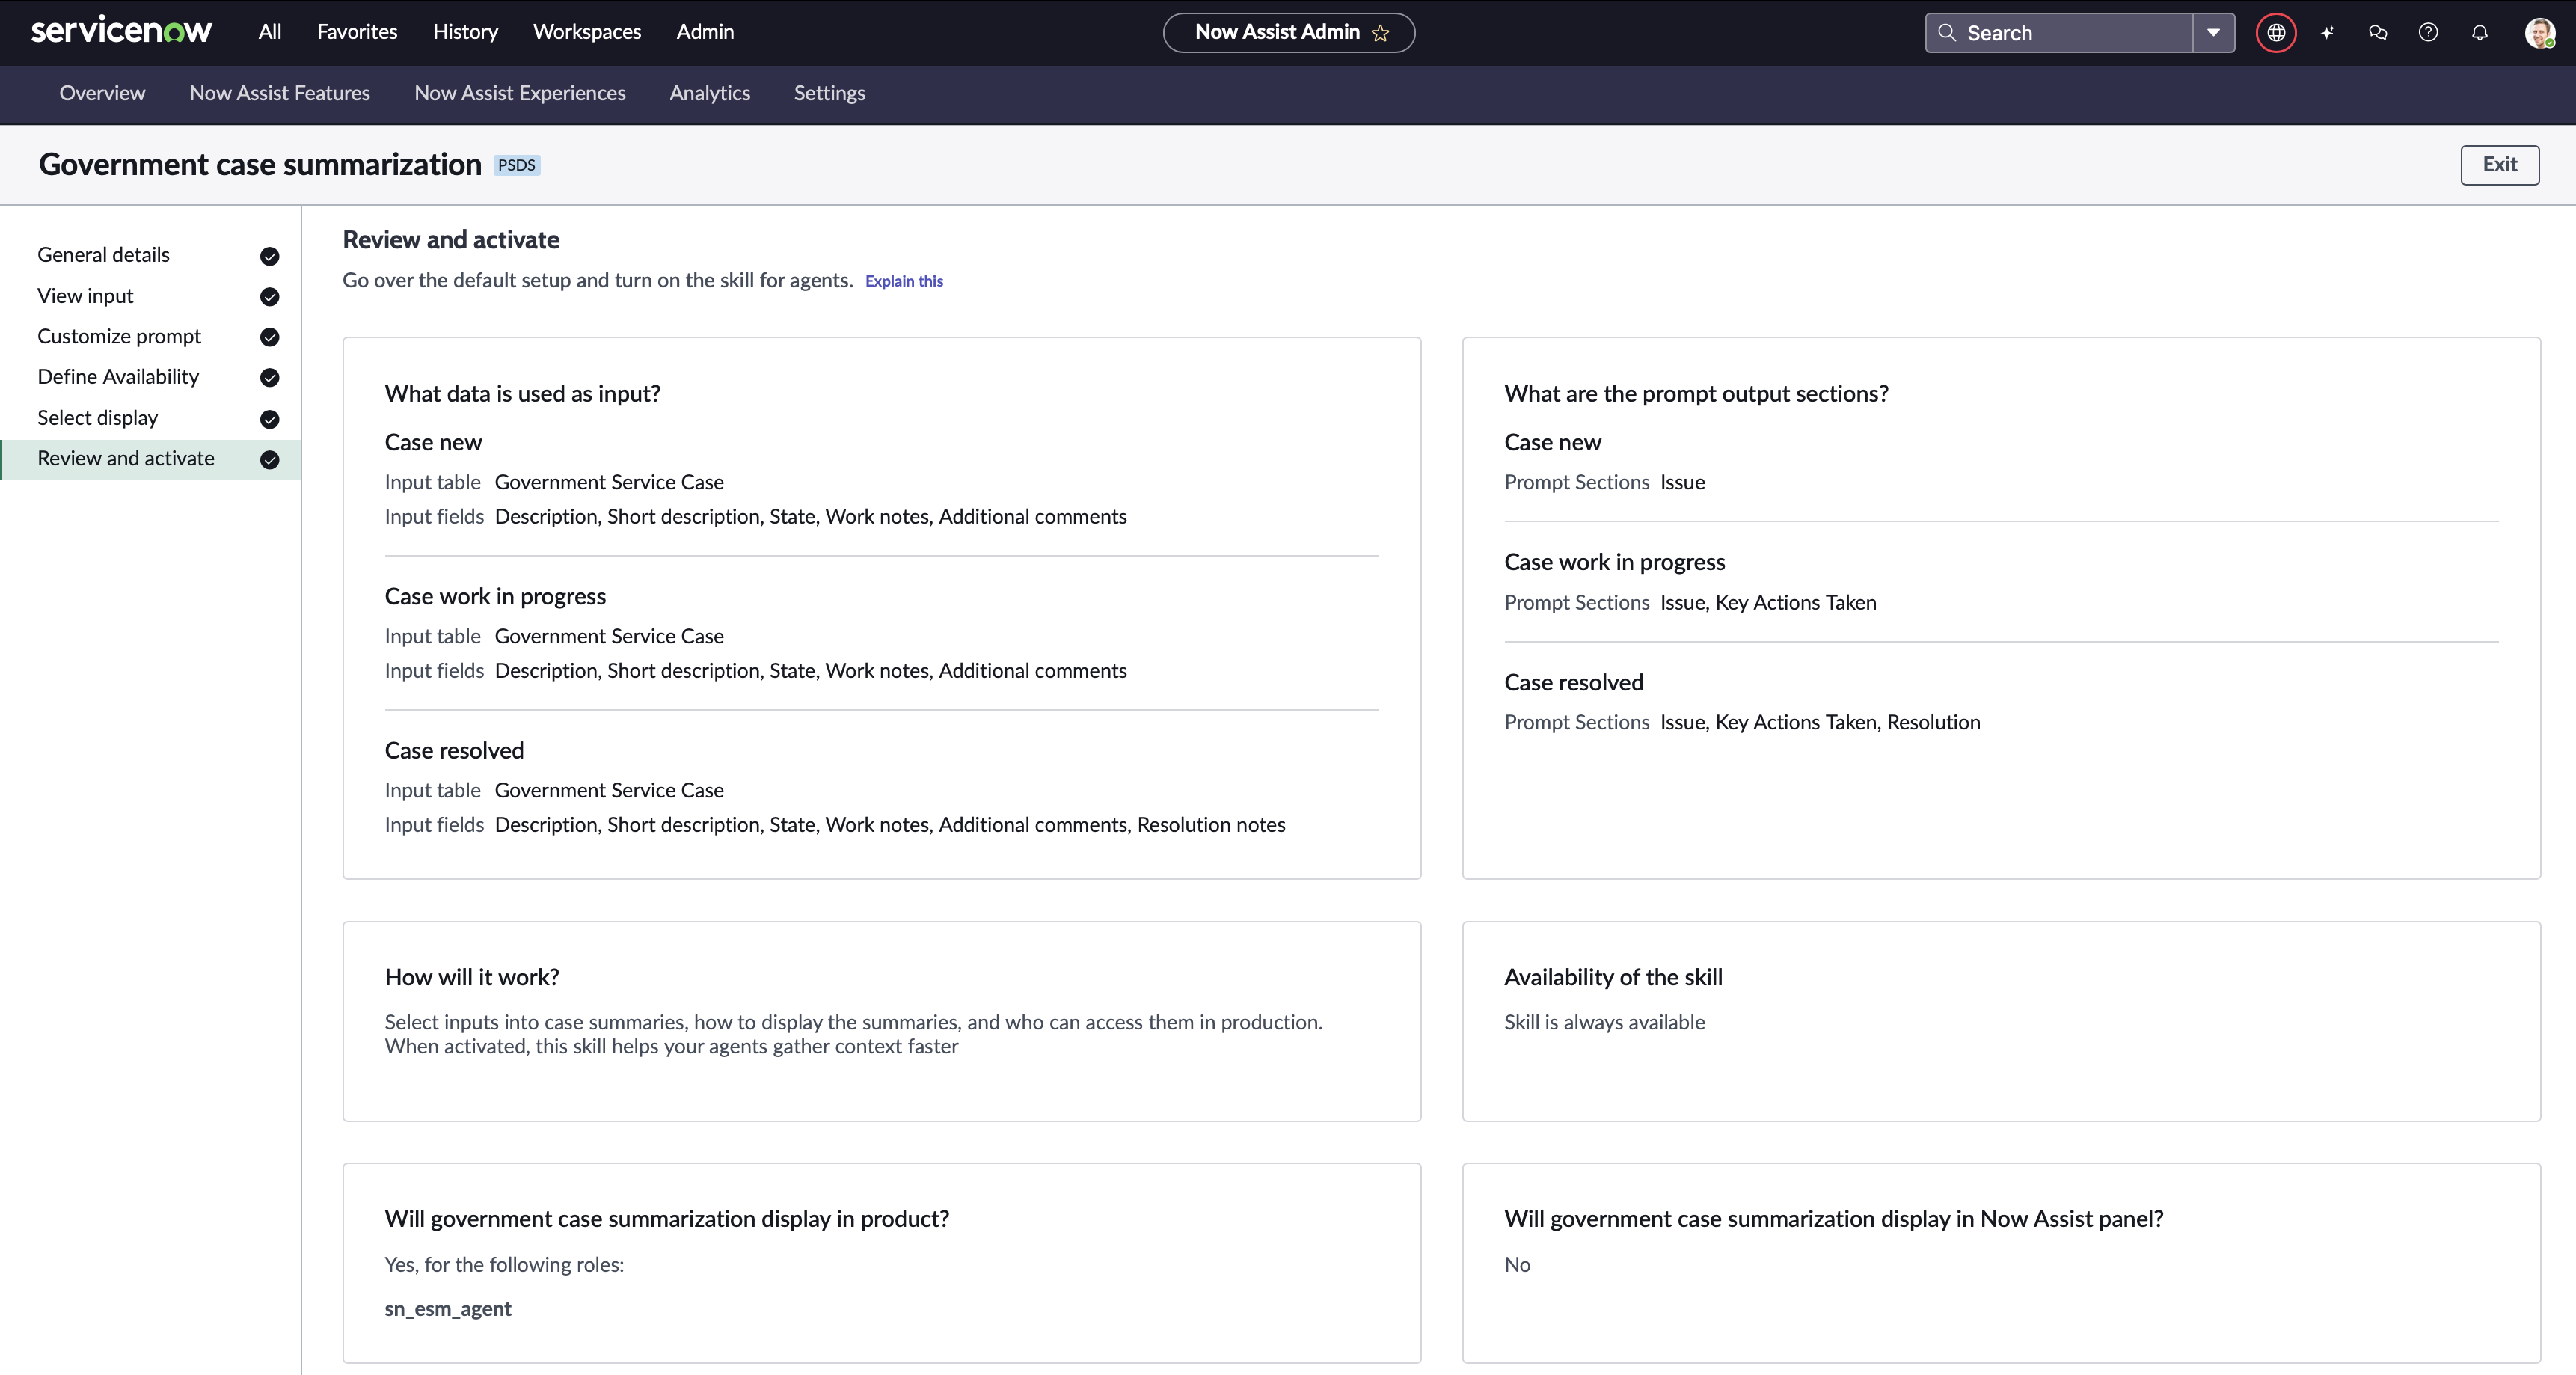Click 'Issue, Key Actions Taken, Resolution' text
The height and width of the screenshot is (1375, 2576).
click(x=1820, y=722)
